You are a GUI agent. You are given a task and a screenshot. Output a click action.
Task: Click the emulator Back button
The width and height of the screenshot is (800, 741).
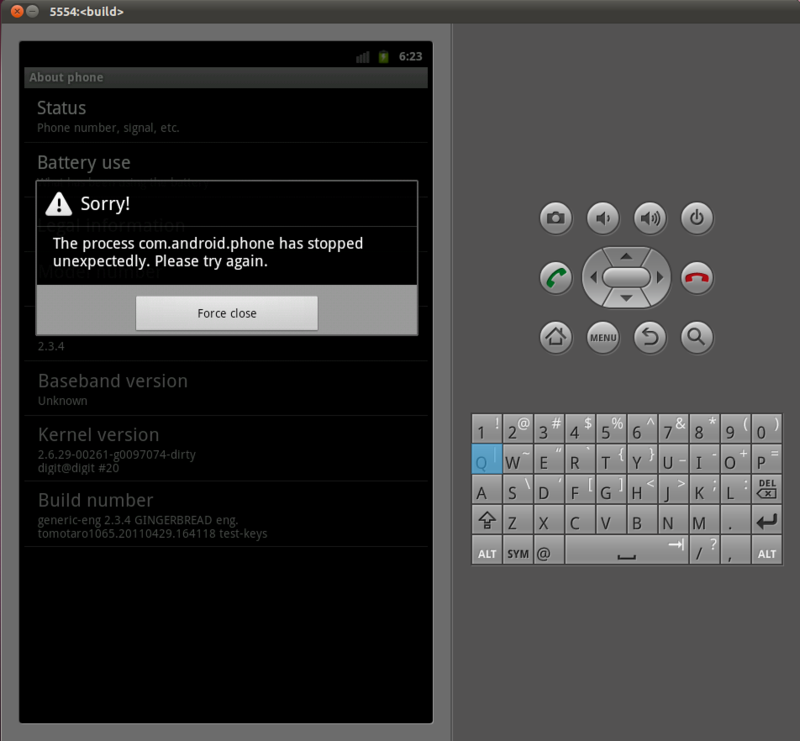pos(649,337)
